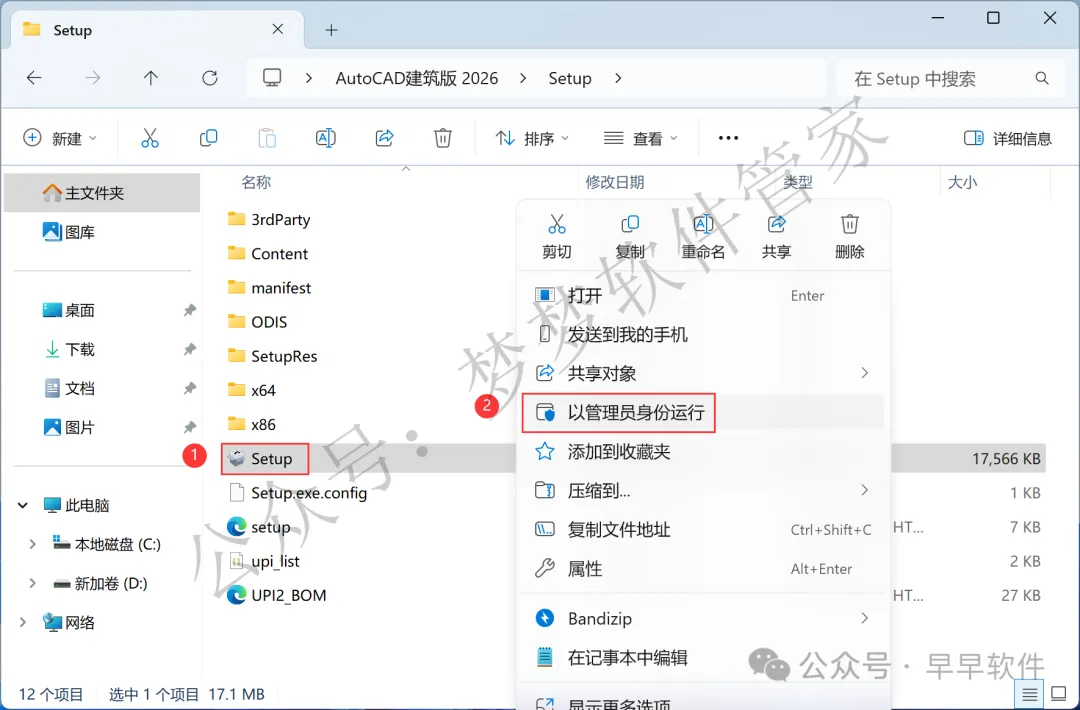Click the Setup breadcrumb in the address bar
Screen dimensions: 1080x710
point(570,79)
